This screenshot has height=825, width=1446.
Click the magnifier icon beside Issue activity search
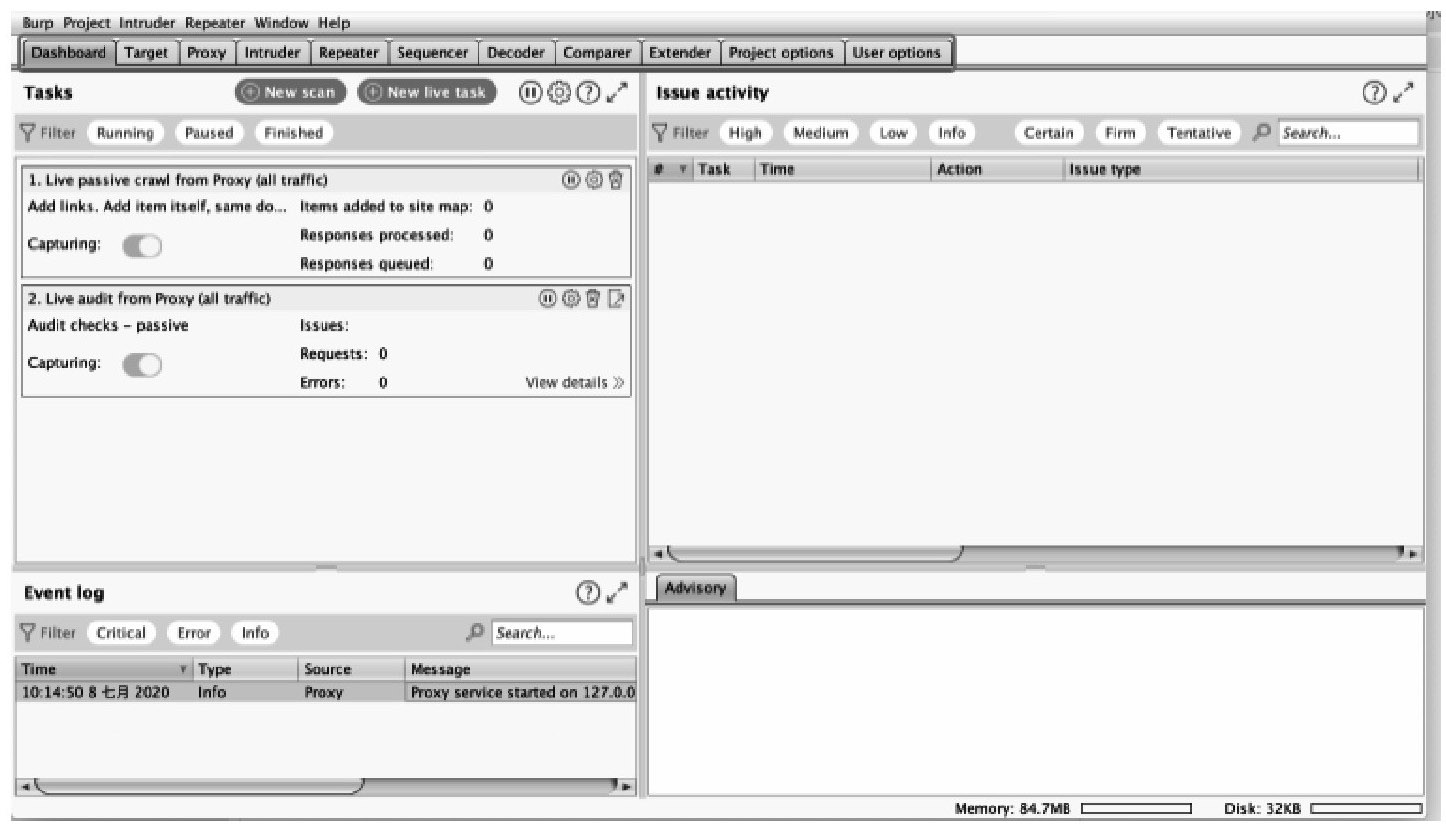[1262, 133]
